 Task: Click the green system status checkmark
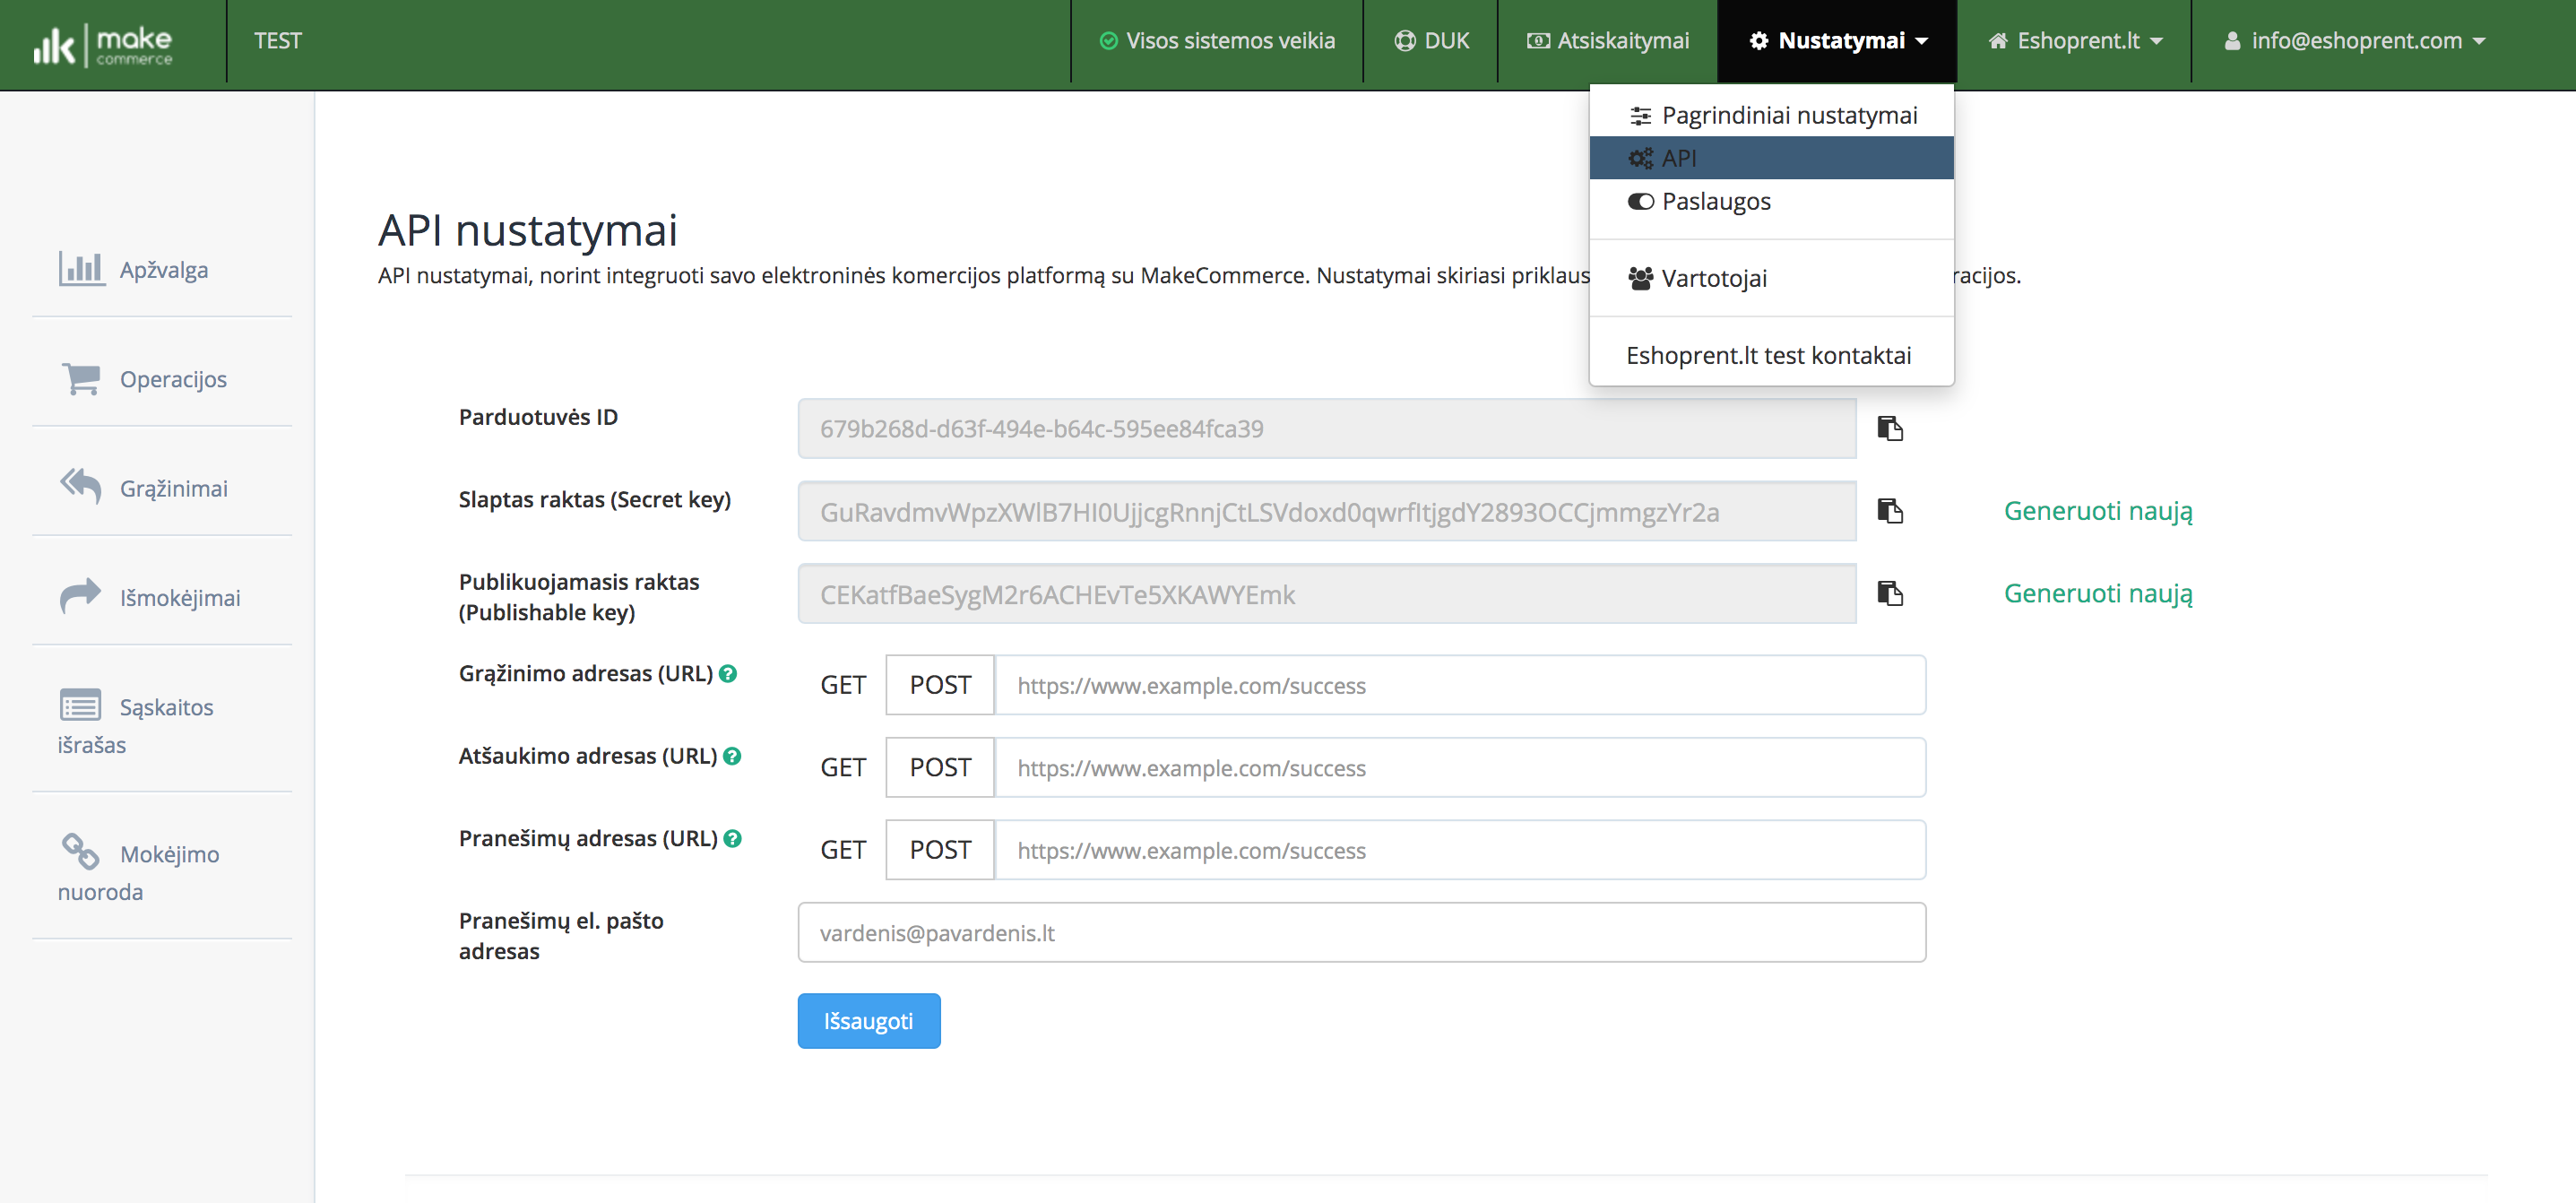(x=1108, y=41)
